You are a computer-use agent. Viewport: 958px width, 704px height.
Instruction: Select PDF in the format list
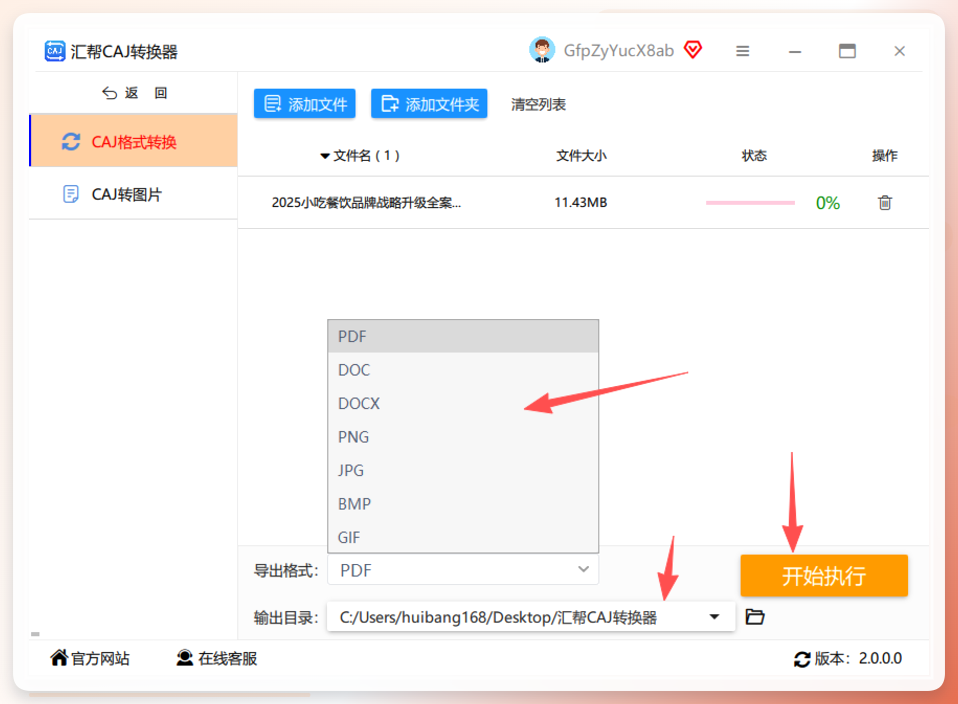[463, 337]
